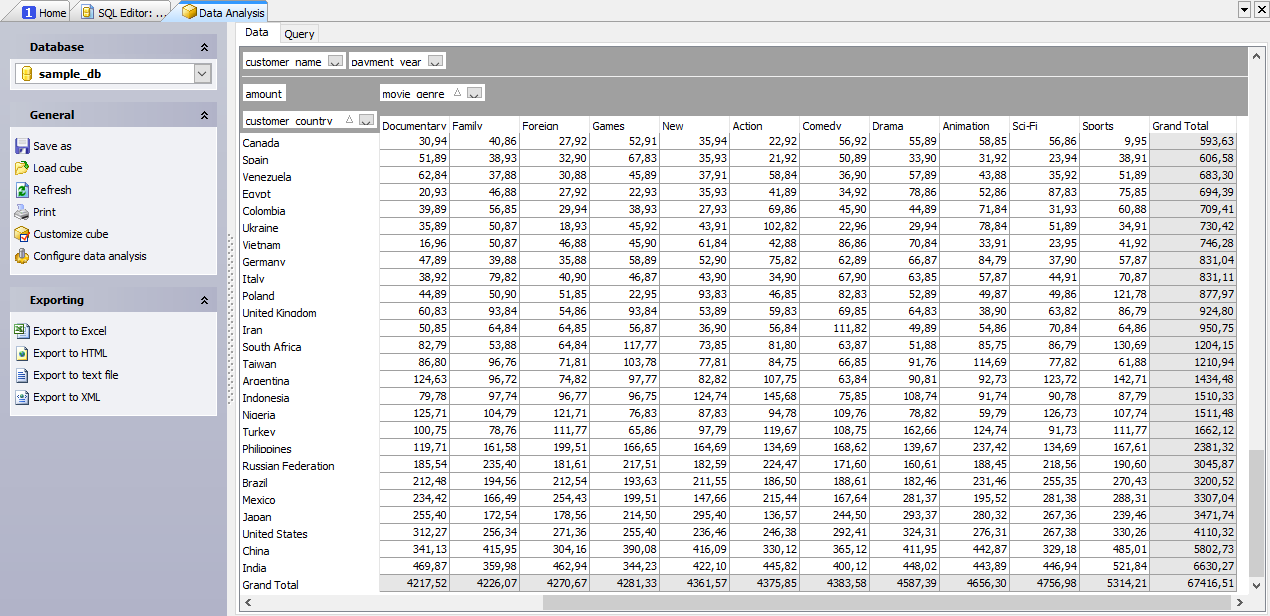
Task: Open the movie_genre field filter dropdown
Action: pos(475,93)
